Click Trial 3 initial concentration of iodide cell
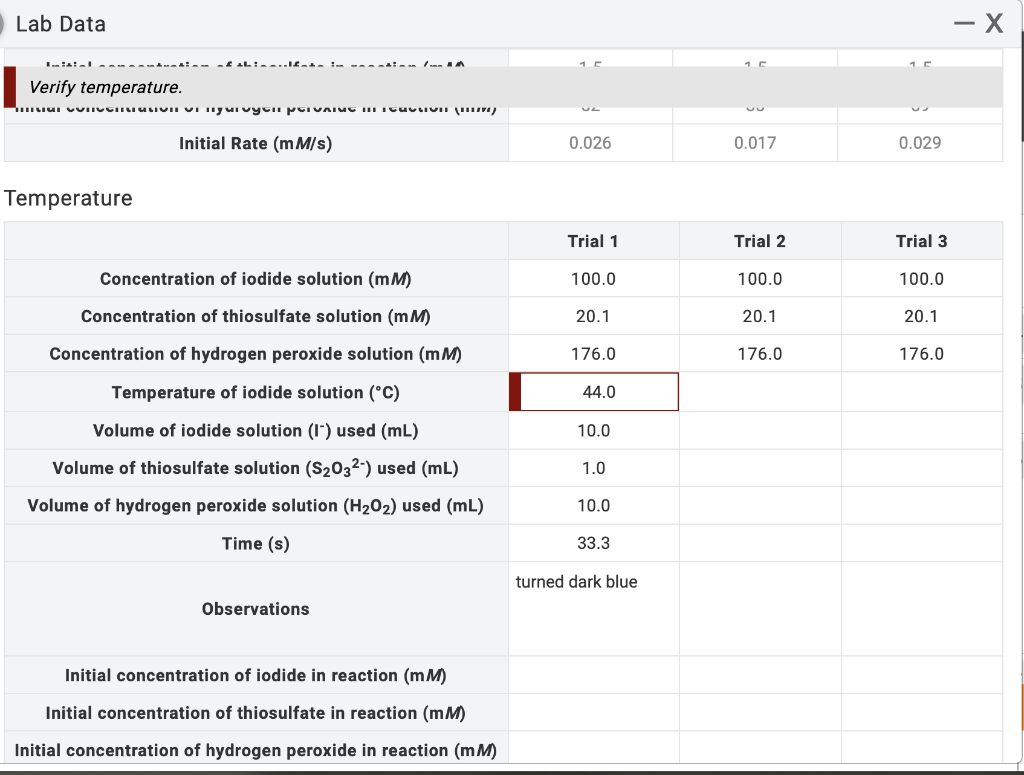 point(921,675)
